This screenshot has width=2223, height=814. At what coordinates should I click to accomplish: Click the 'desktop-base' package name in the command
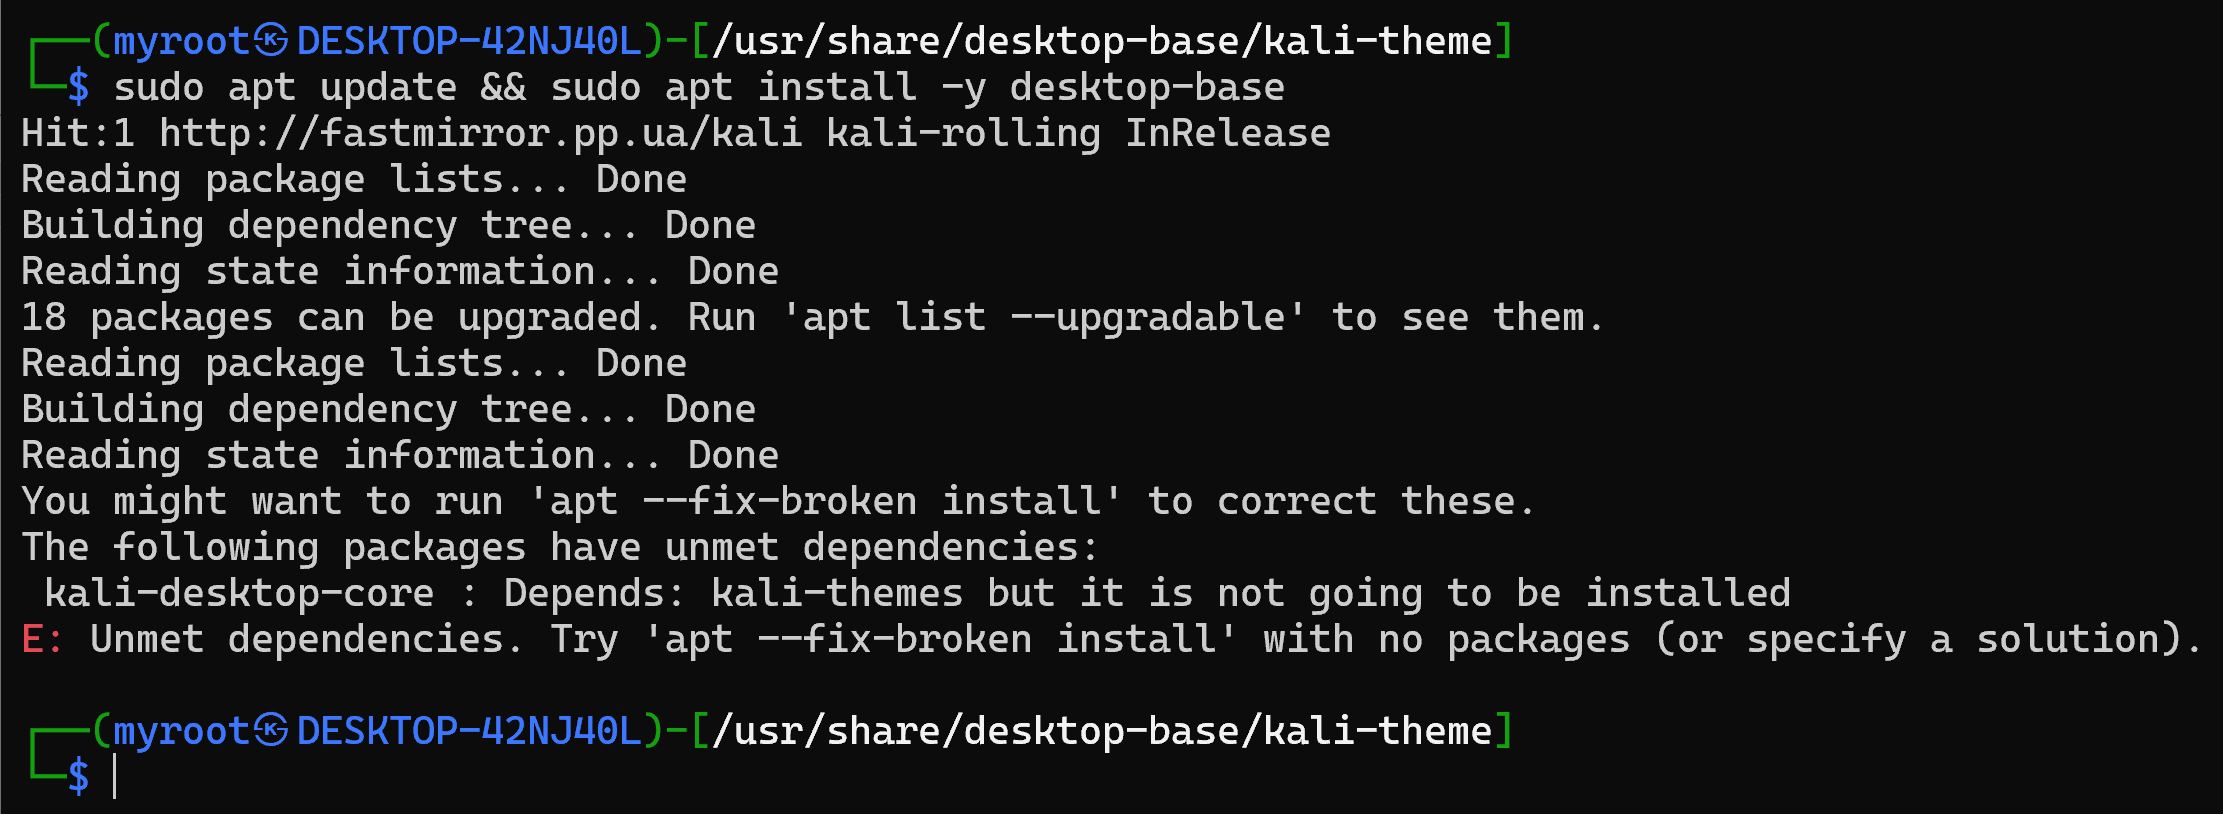[x=1147, y=87]
